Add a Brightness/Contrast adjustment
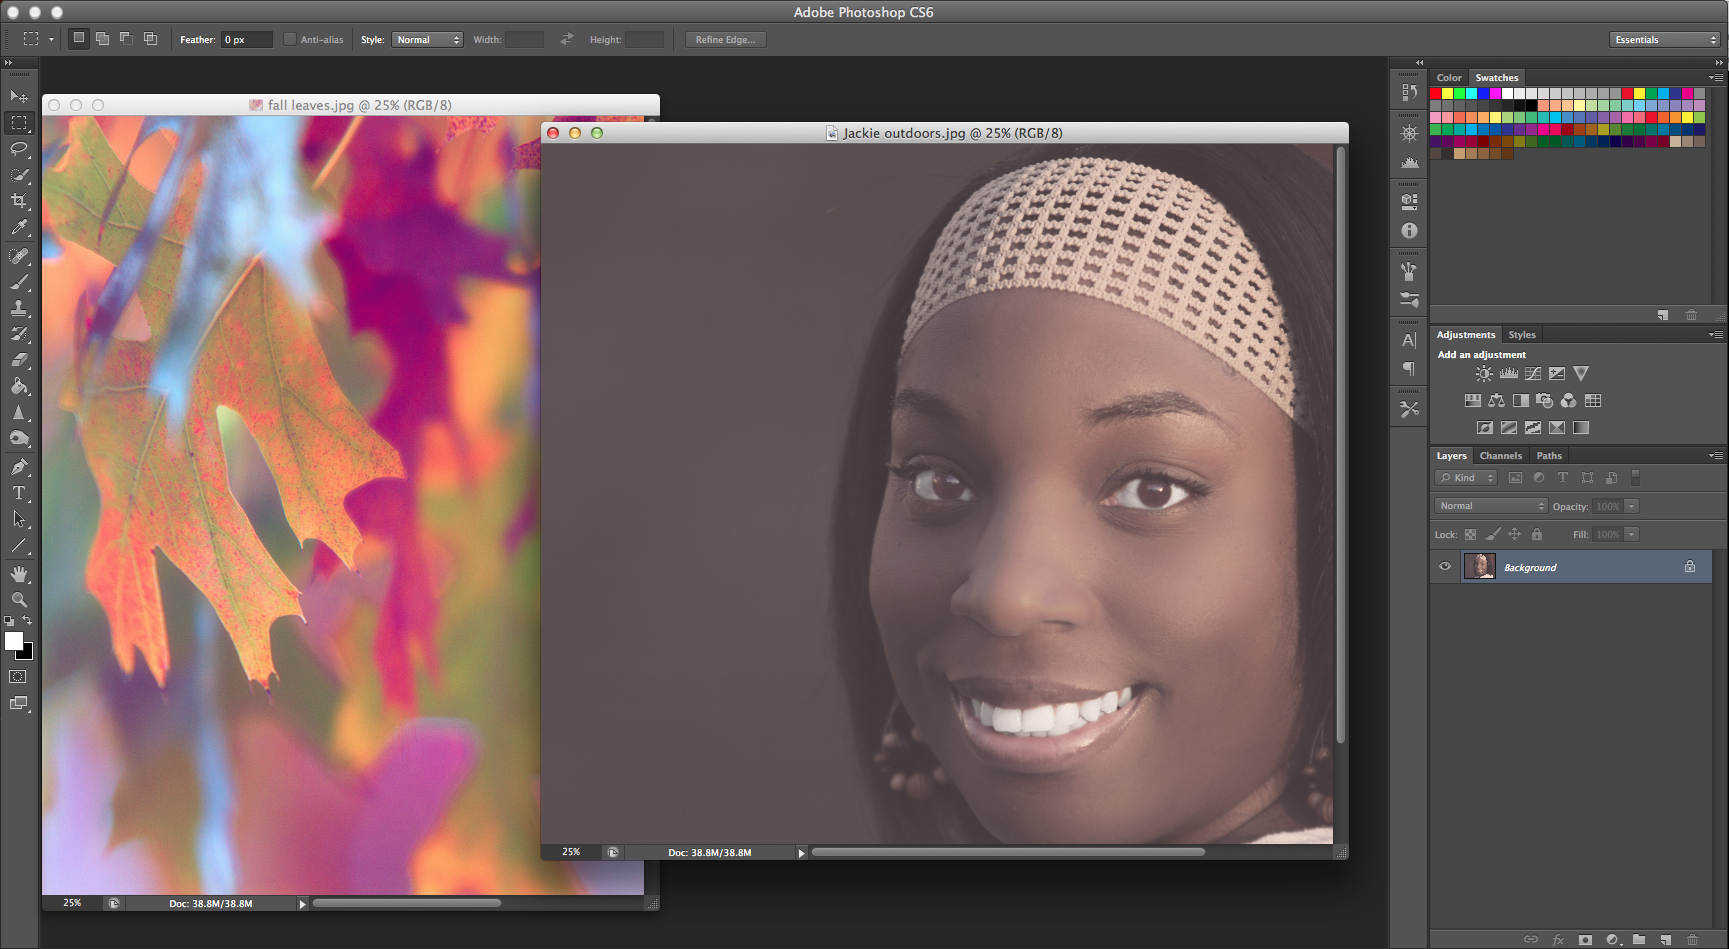Screen dimensions: 1729x949 click(1484, 373)
